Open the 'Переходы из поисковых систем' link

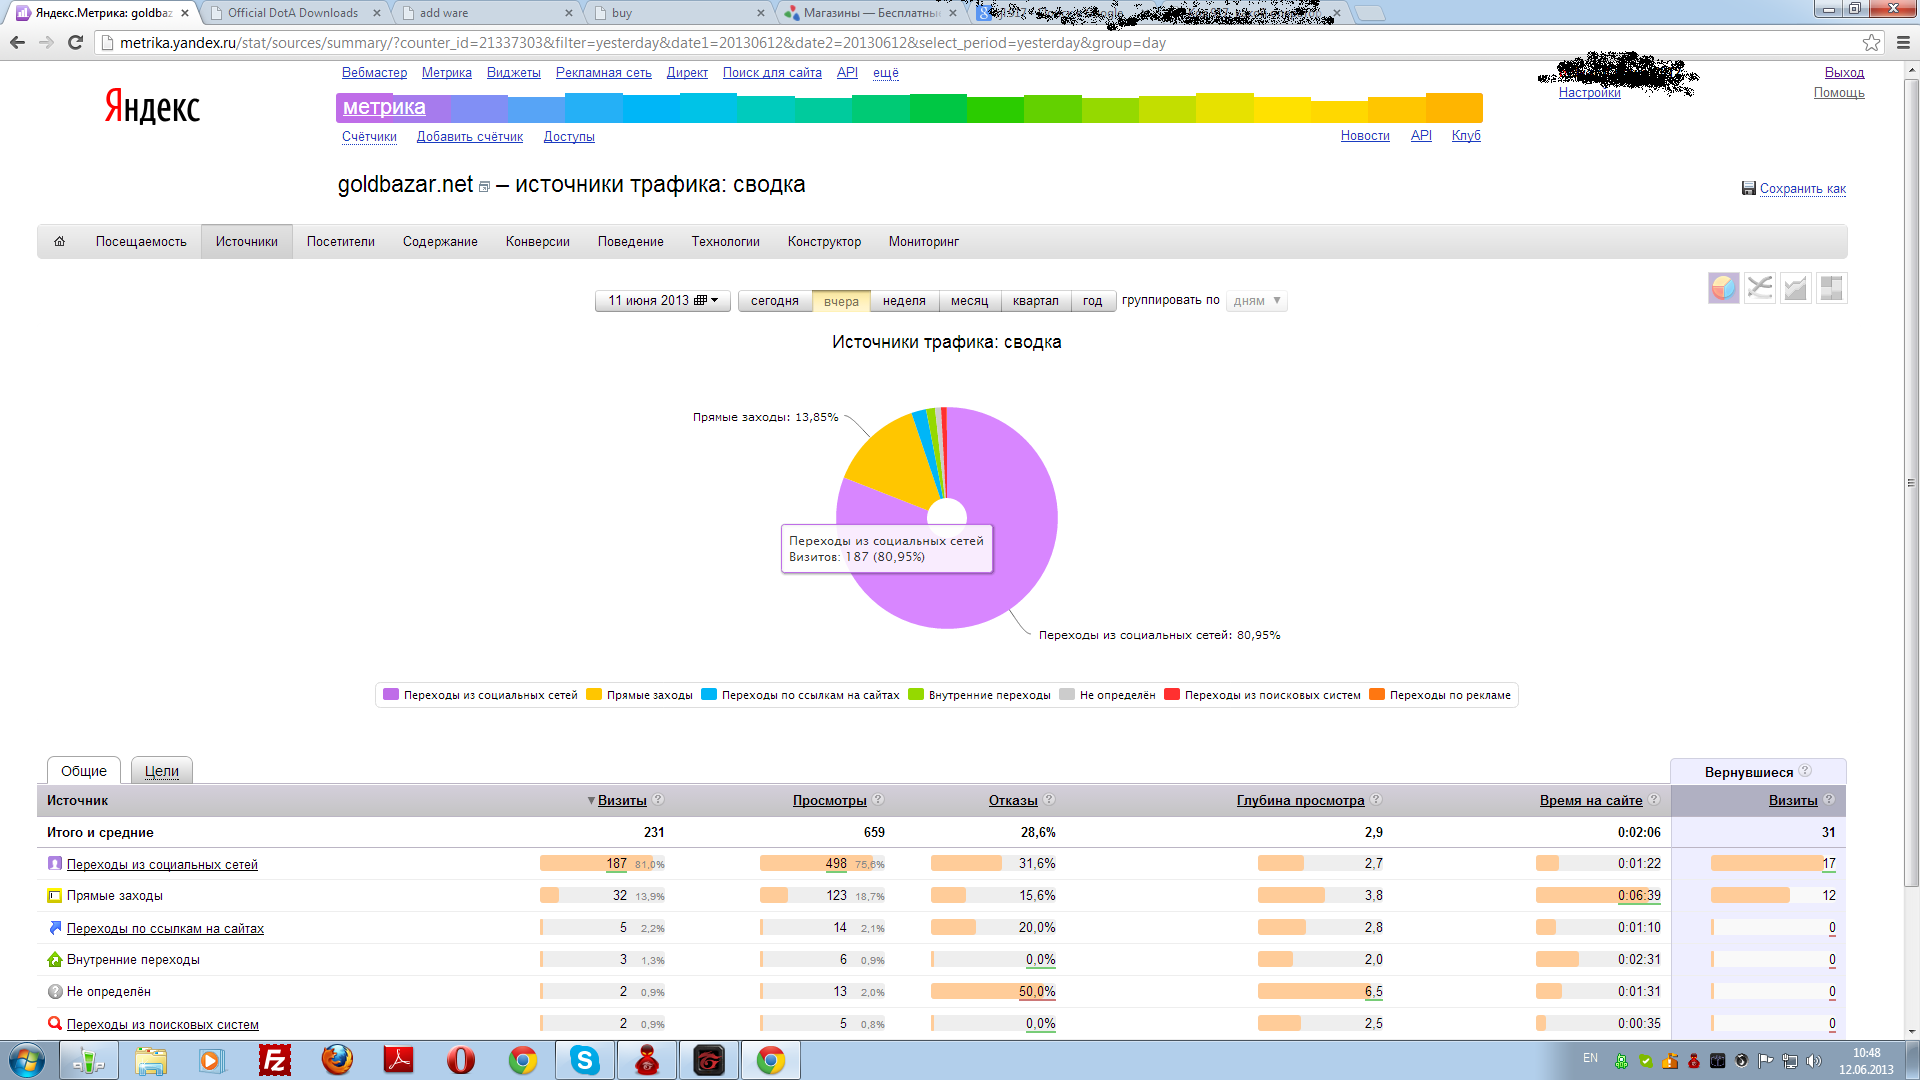point(162,1024)
